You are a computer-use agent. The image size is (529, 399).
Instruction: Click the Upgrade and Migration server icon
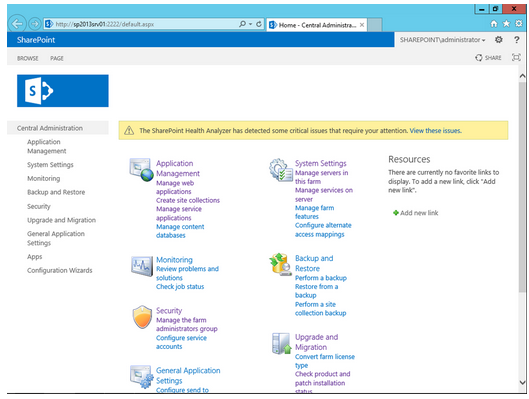[281, 343]
